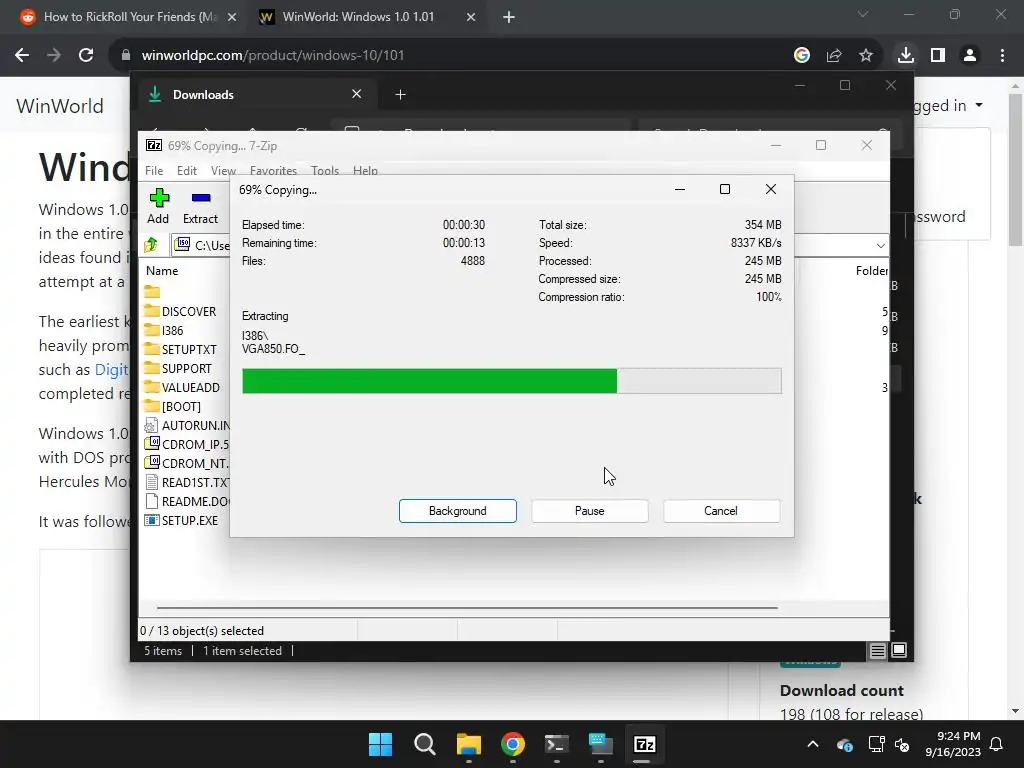Click the WinWorld site logo link

pyautogui.click(x=59, y=106)
